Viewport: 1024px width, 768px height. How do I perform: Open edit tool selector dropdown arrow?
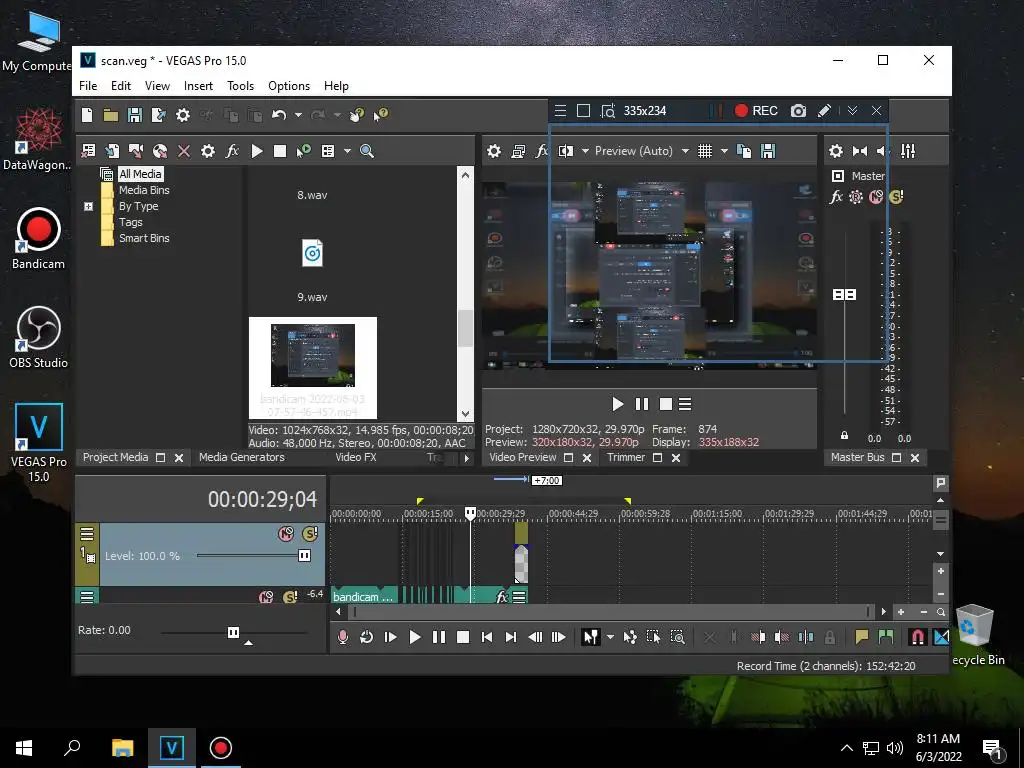click(610, 637)
